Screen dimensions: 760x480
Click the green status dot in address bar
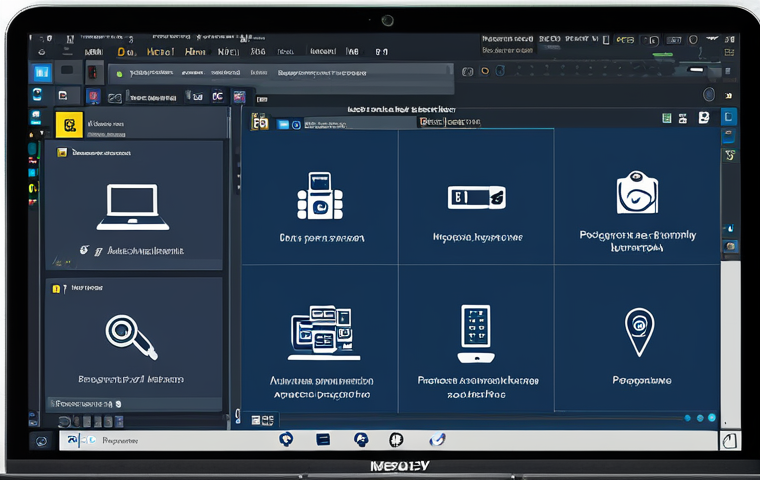click(x=119, y=74)
